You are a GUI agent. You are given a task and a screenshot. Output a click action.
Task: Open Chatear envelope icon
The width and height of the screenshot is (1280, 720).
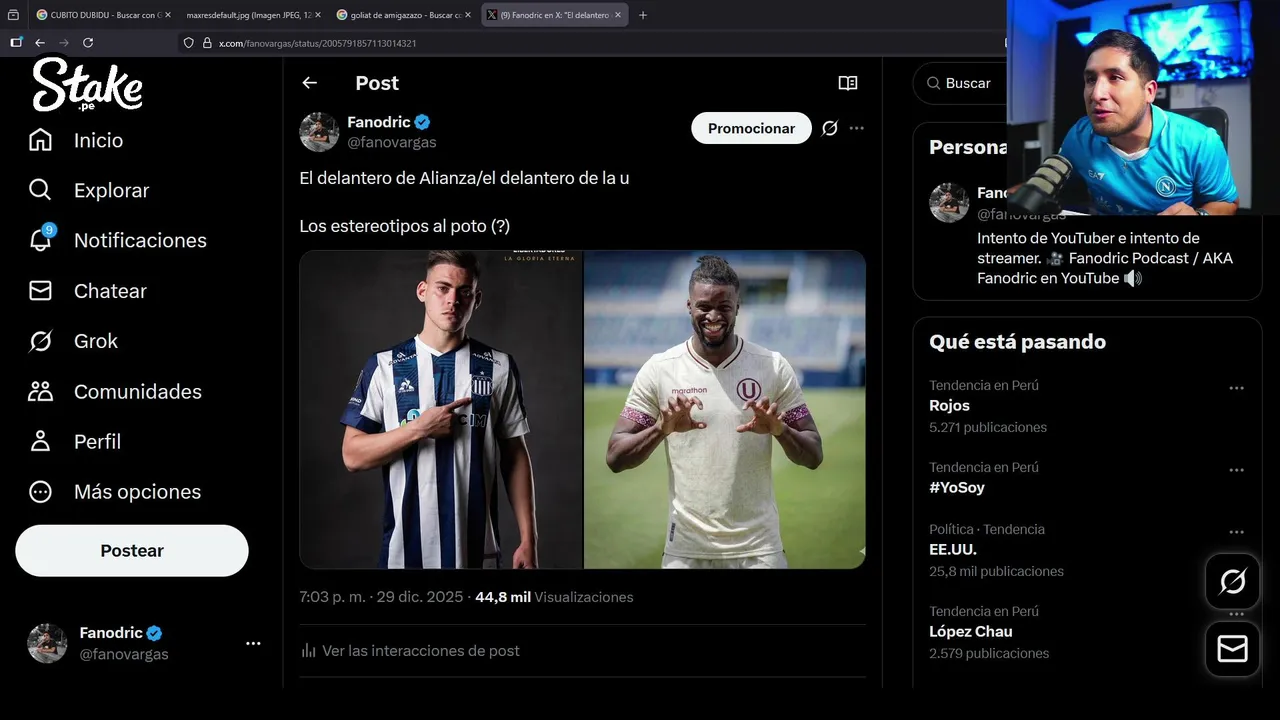pyautogui.click(x=40, y=291)
